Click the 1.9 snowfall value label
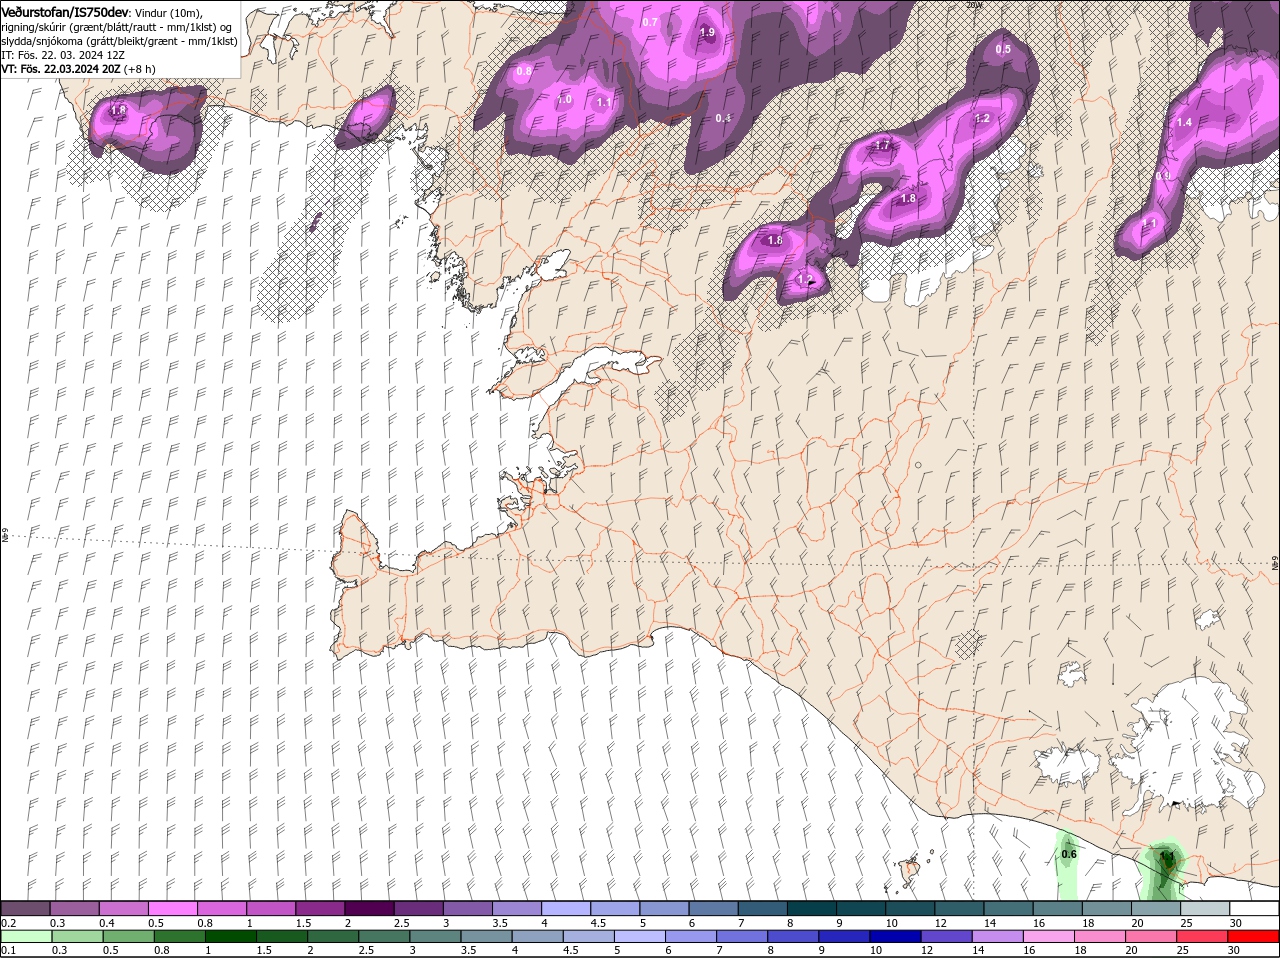Image resolution: width=1280 pixels, height=958 pixels. (707, 33)
